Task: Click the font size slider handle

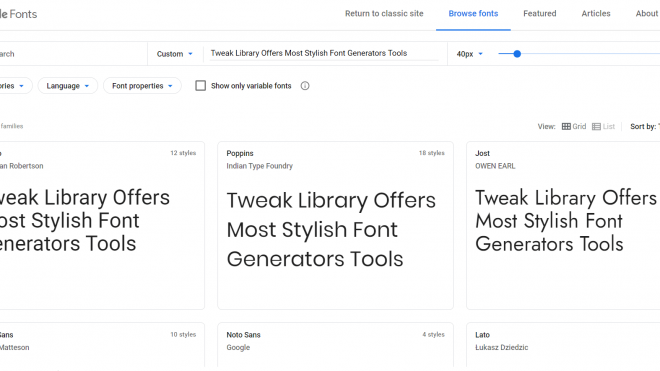Action: tap(517, 54)
